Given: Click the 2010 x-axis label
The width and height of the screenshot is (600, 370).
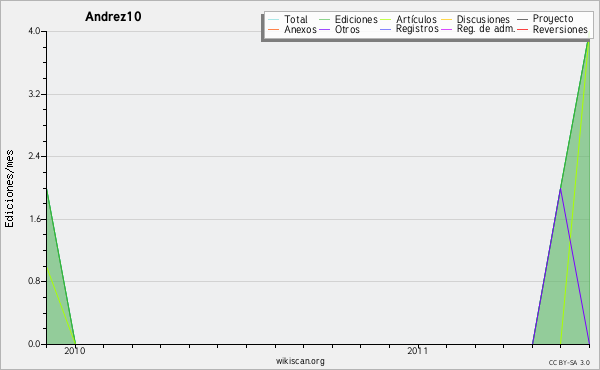Looking at the screenshot, I should (75, 351).
